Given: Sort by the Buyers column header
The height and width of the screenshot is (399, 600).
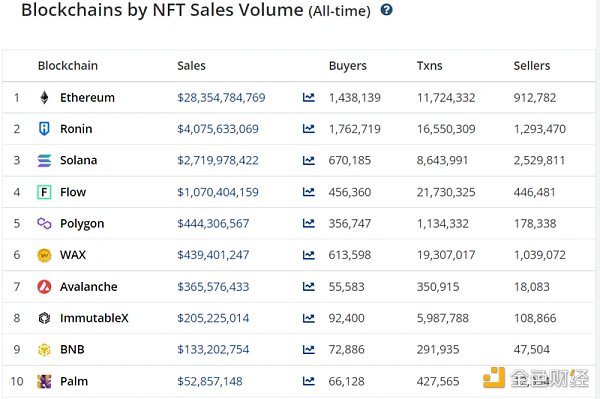Looking at the screenshot, I should [347, 66].
